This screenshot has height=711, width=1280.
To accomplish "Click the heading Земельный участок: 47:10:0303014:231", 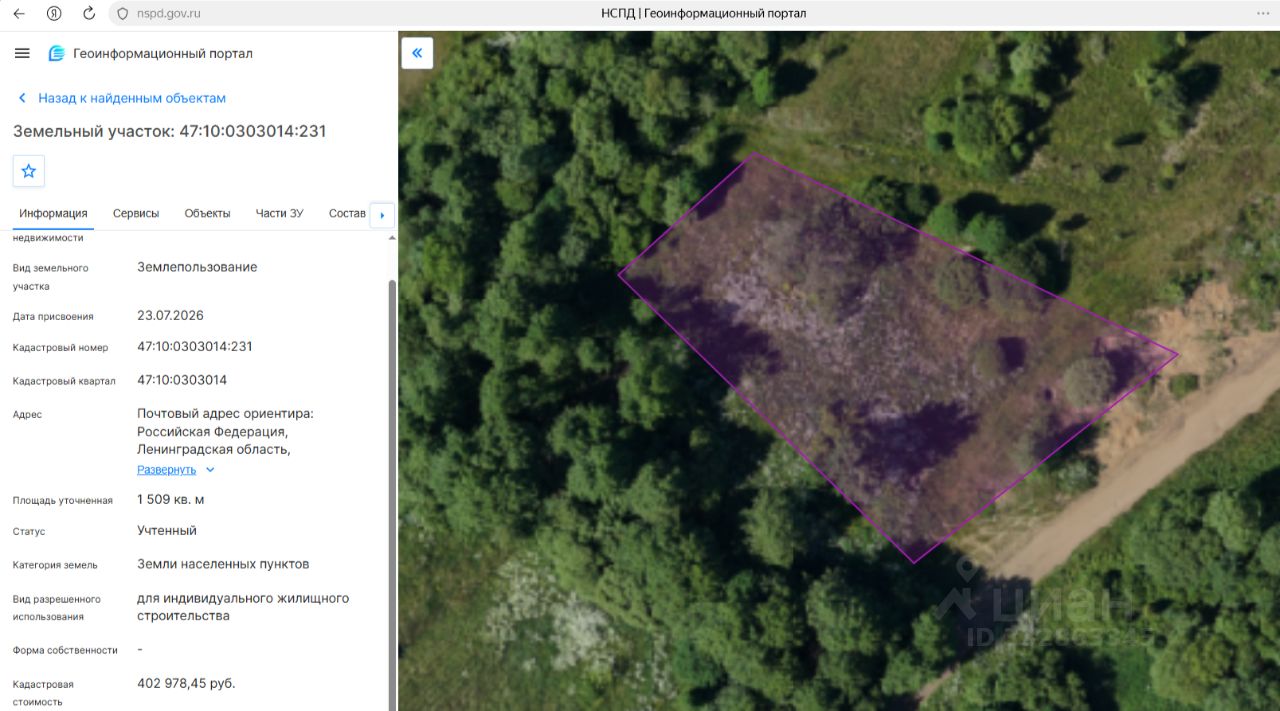I will click(169, 131).
